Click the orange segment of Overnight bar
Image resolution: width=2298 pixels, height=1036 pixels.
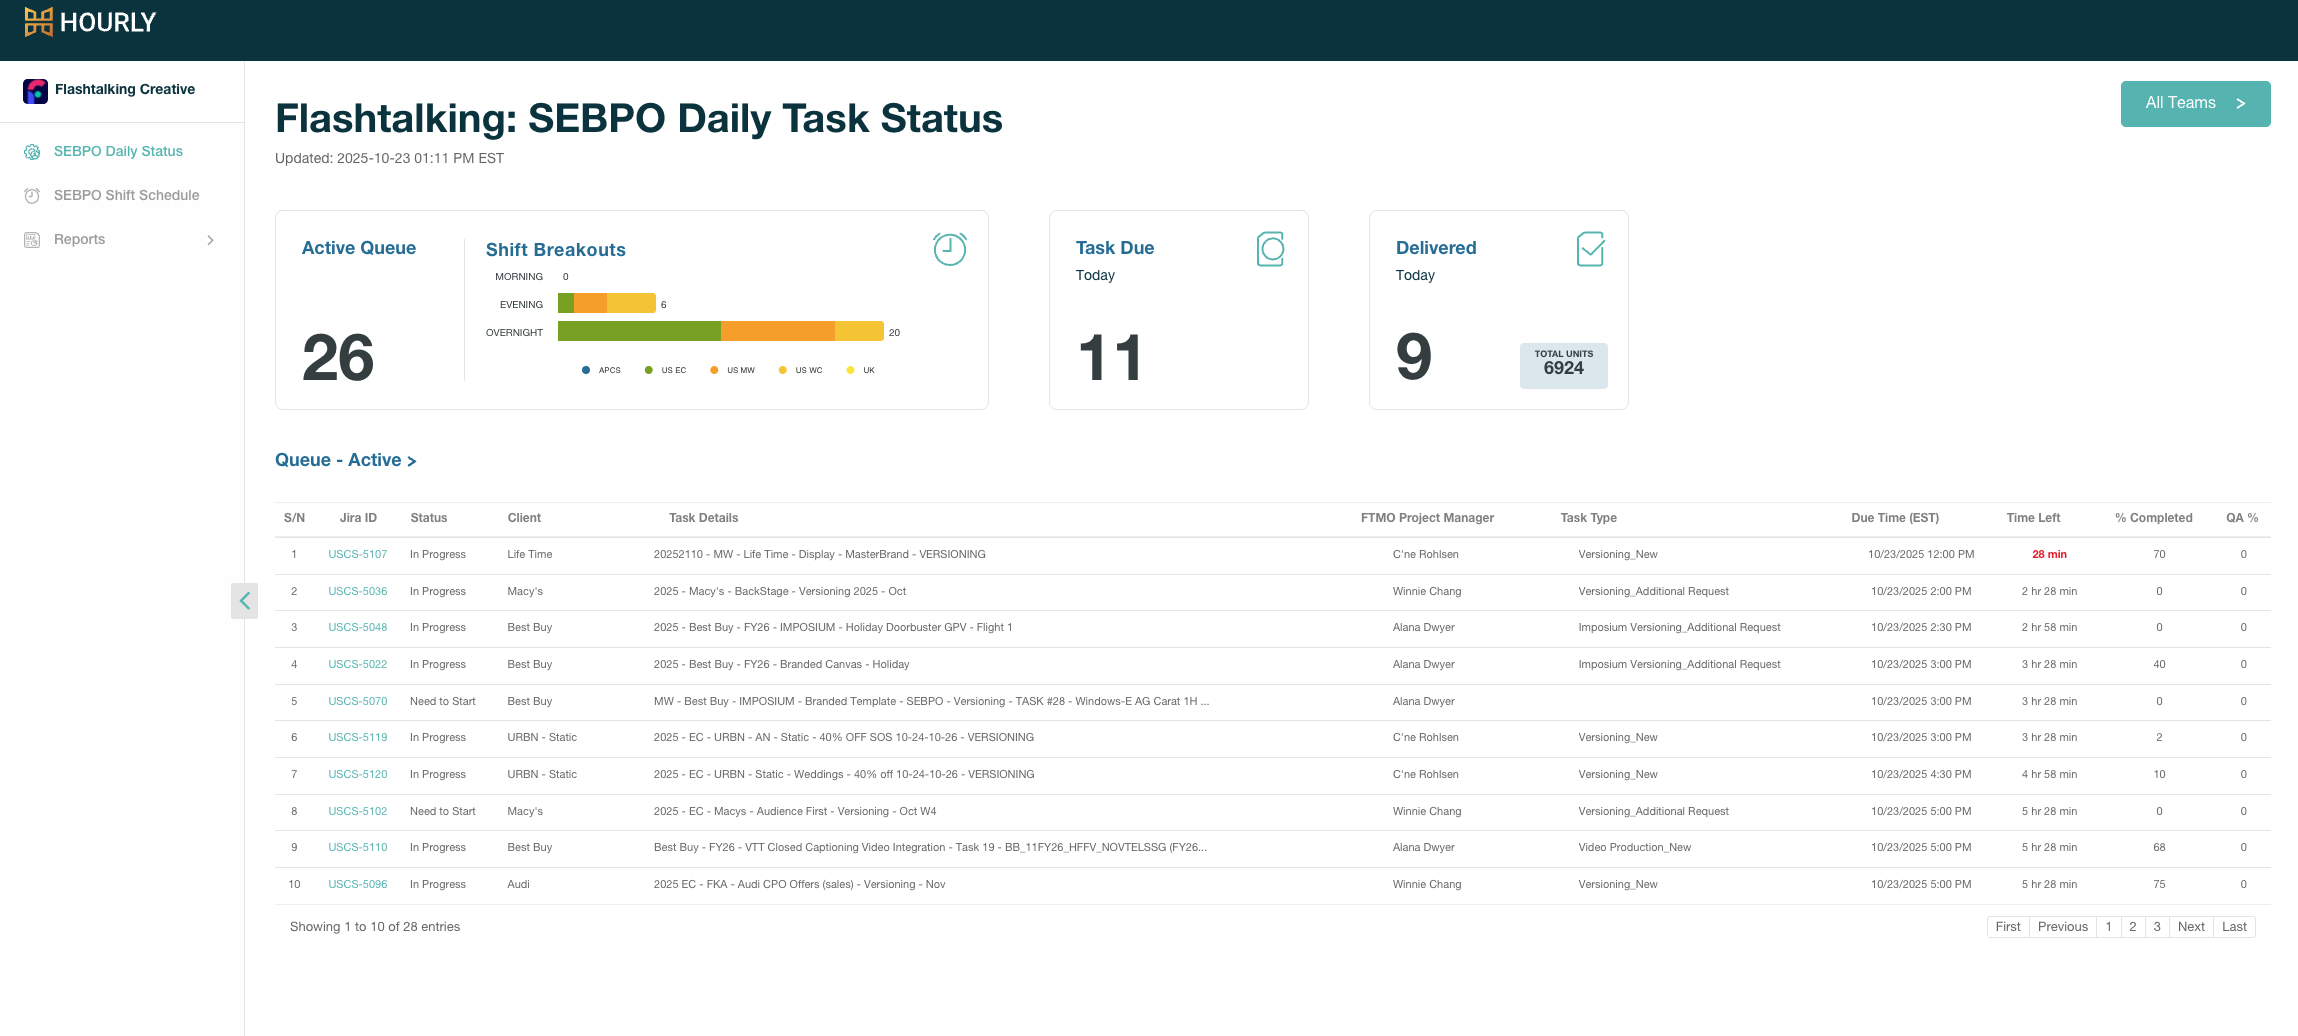(777, 331)
